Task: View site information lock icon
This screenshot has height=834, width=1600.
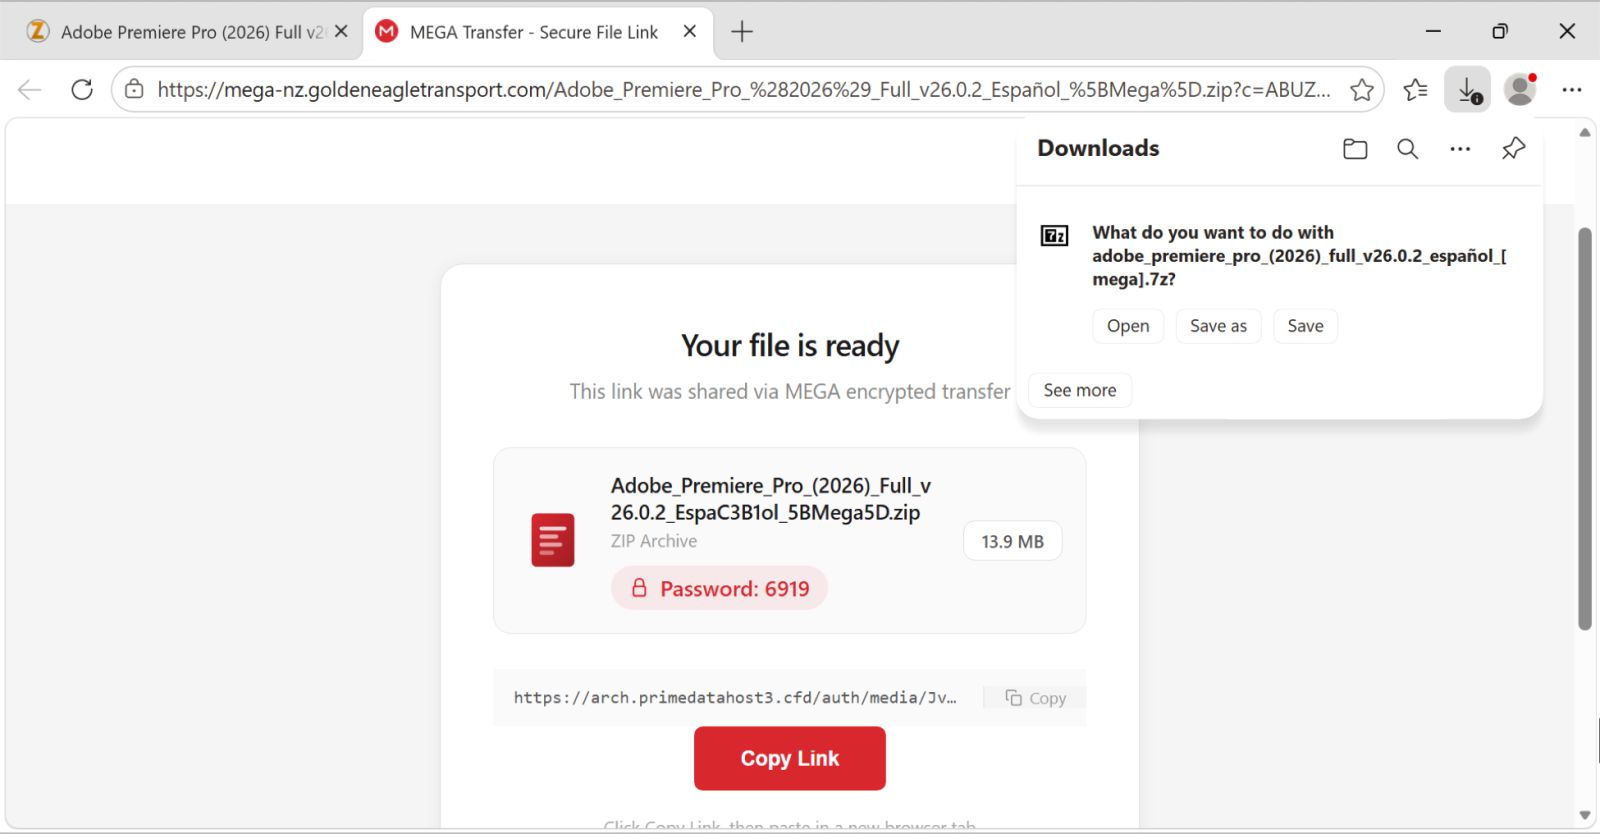Action: 134,90
